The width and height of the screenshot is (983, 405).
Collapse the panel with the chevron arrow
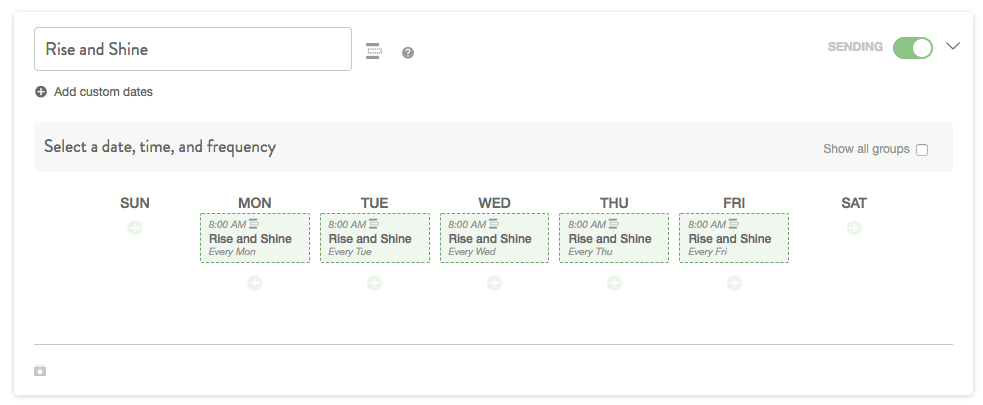tap(953, 46)
